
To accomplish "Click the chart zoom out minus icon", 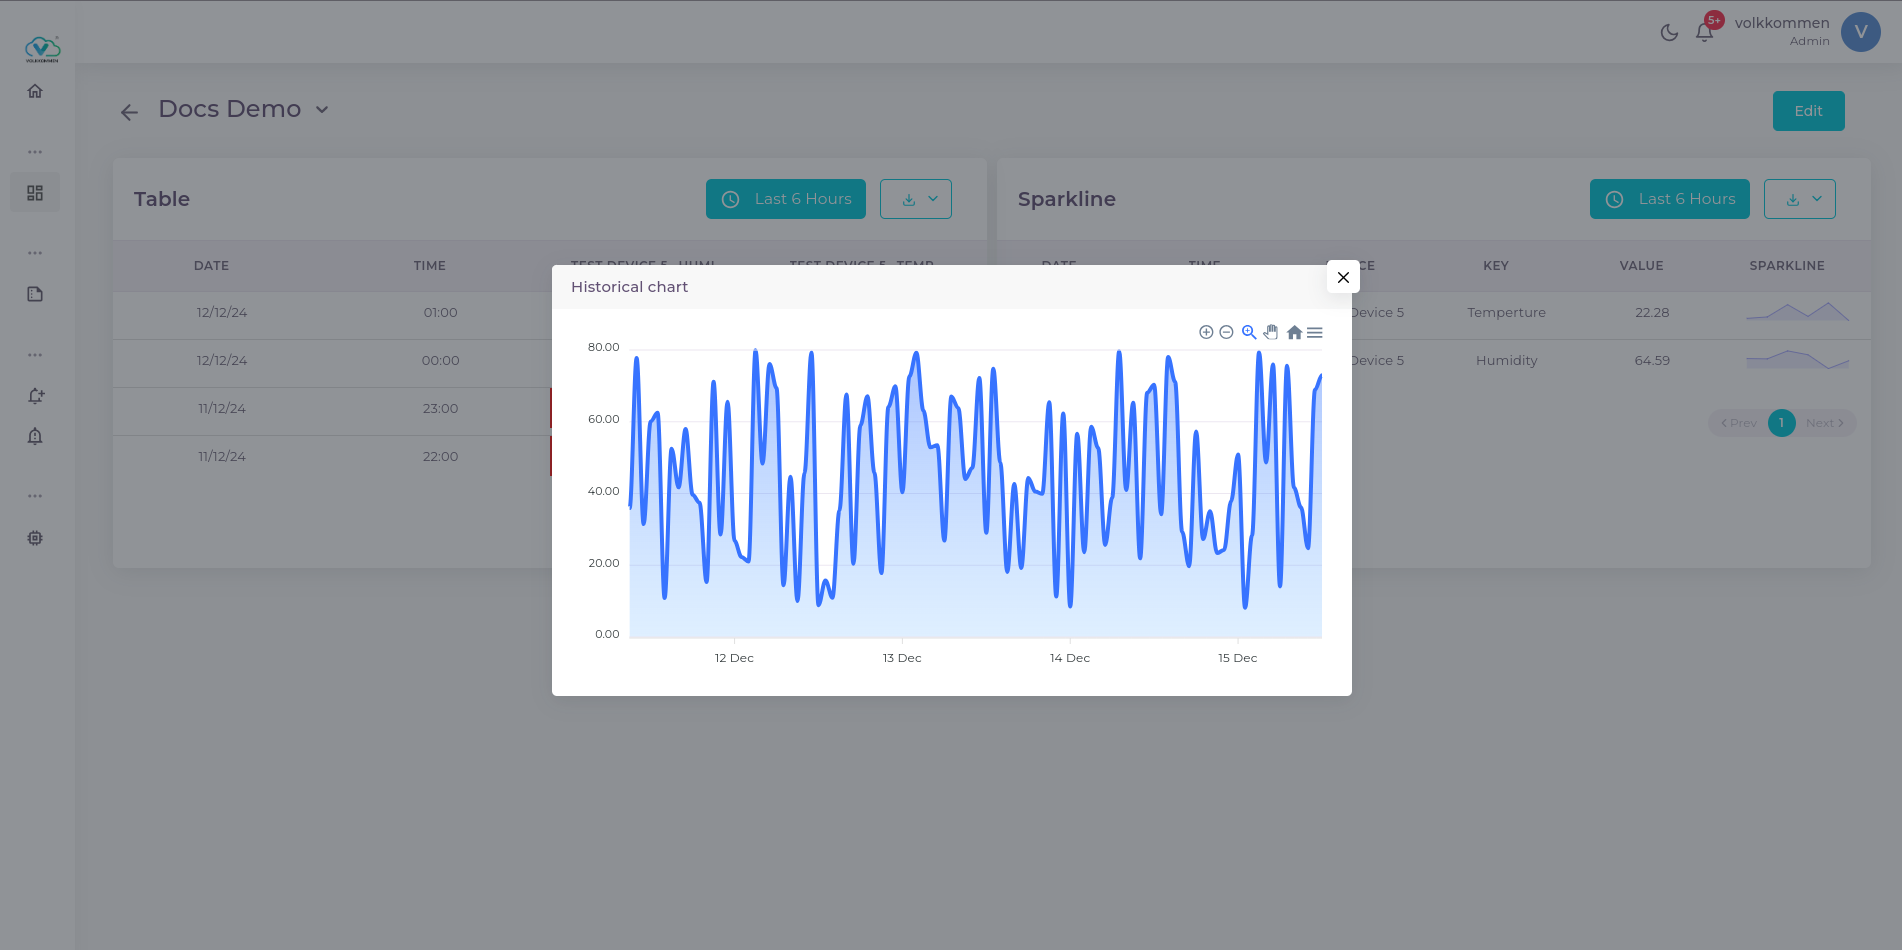I will tap(1226, 332).
